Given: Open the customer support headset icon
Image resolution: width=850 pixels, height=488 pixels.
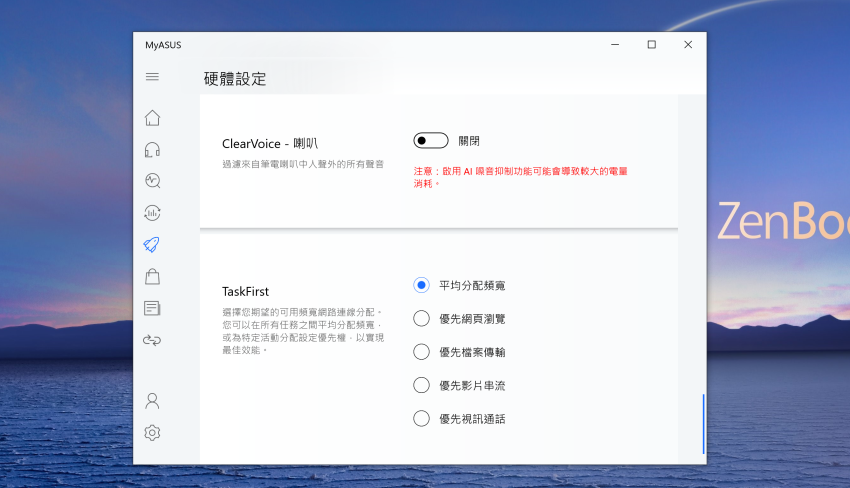Looking at the screenshot, I should click(x=152, y=150).
